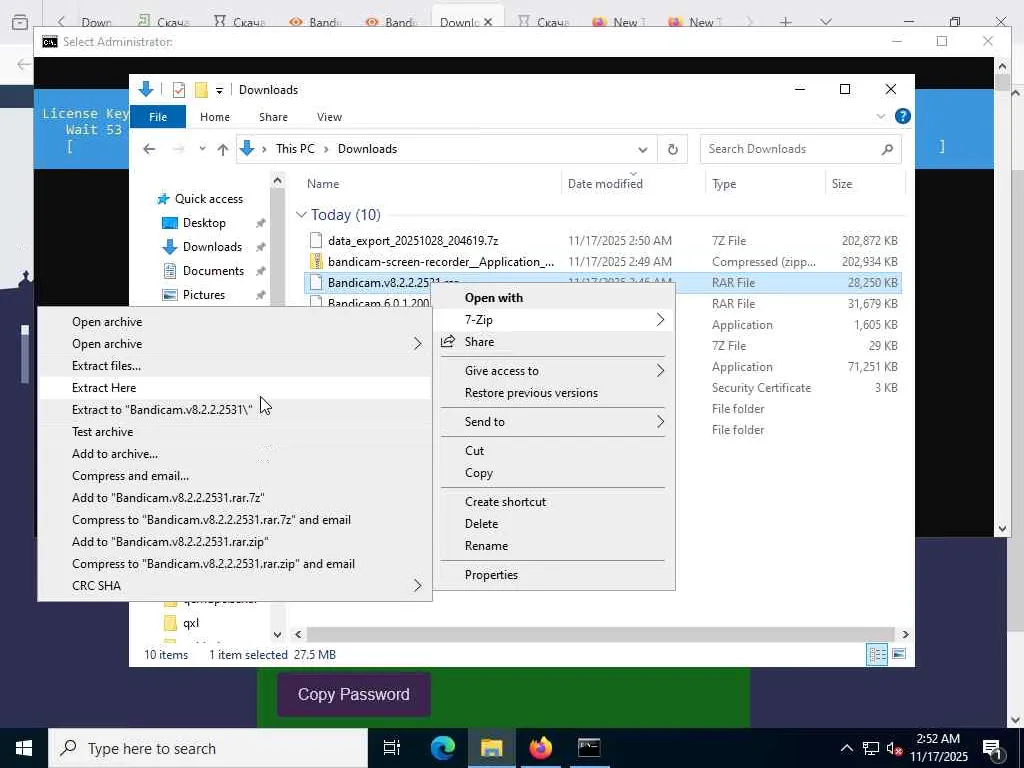This screenshot has height=768, width=1024.
Task: Click Open with in context menu
Action: (552, 298)
